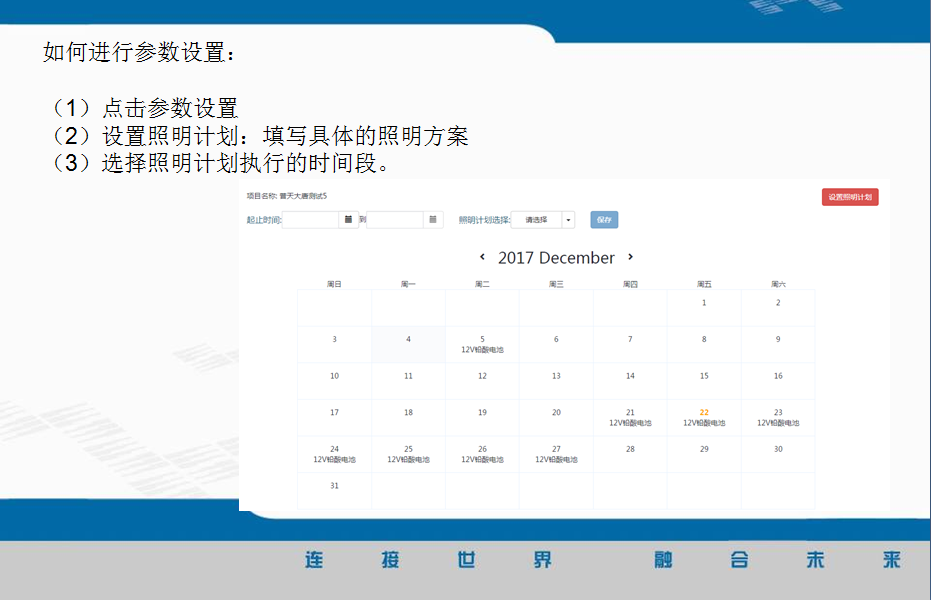Screen dimensions: 931x600
Task: Focus the 起止时间 start date field
Action: (x=310, y=220)
